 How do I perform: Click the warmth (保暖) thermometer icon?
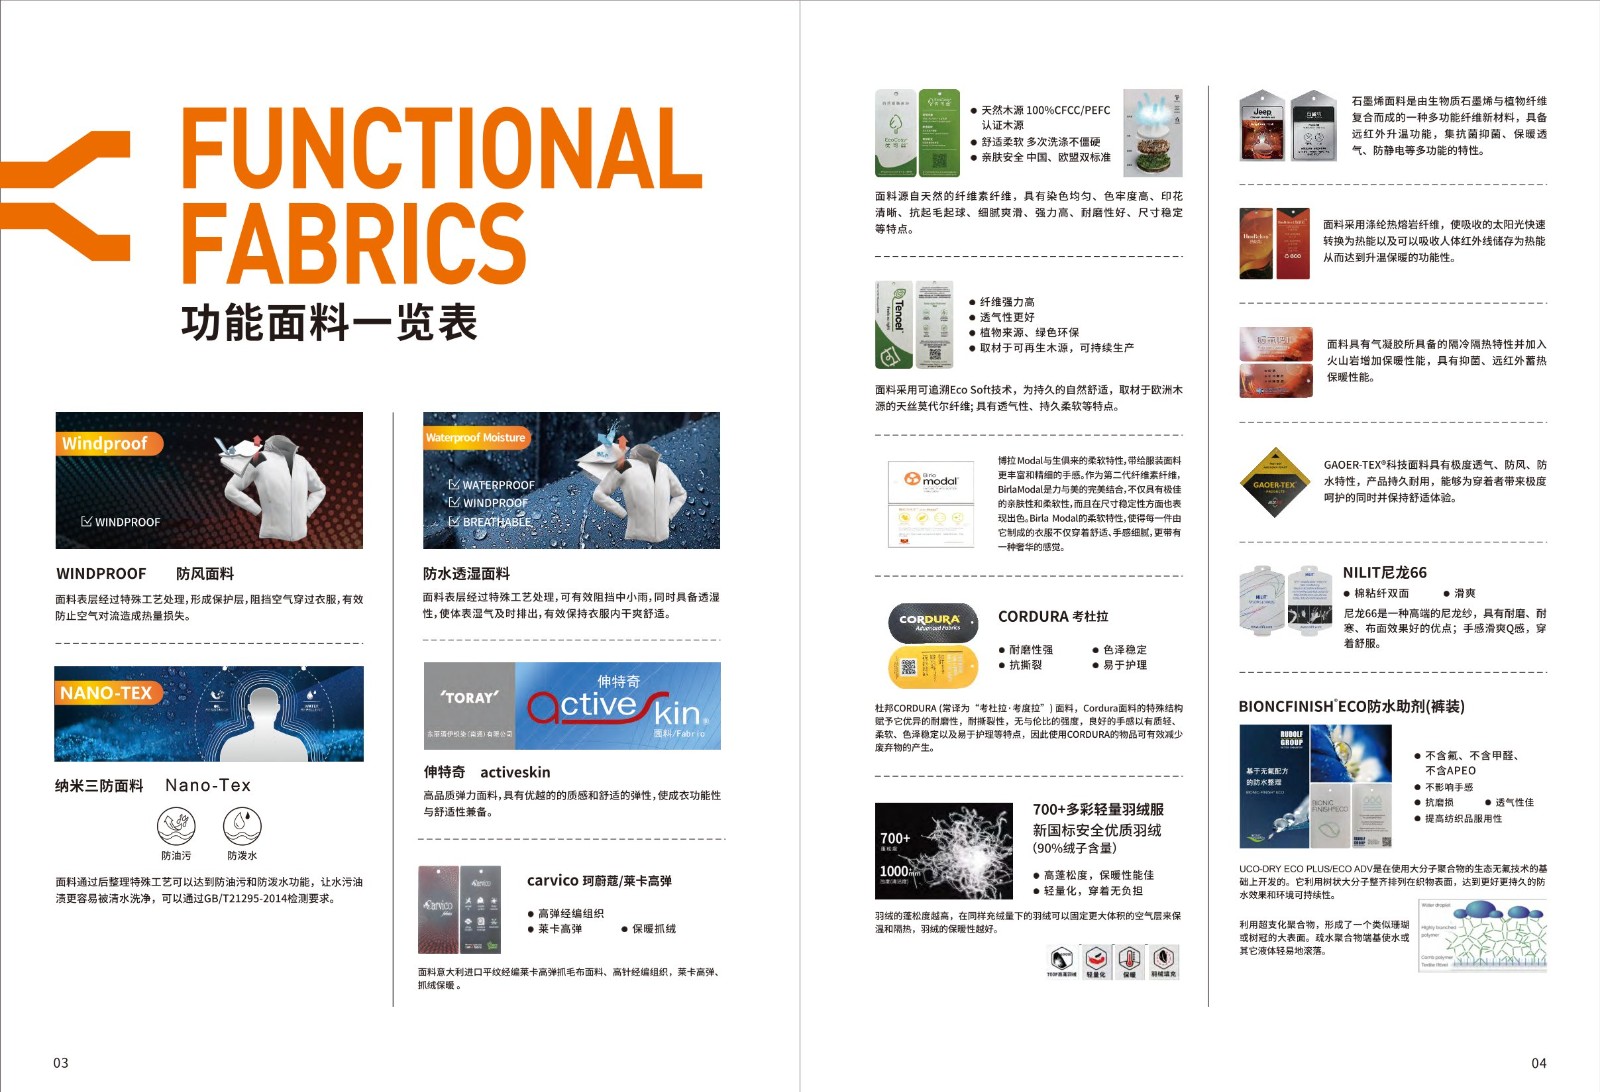(1130, 958)
